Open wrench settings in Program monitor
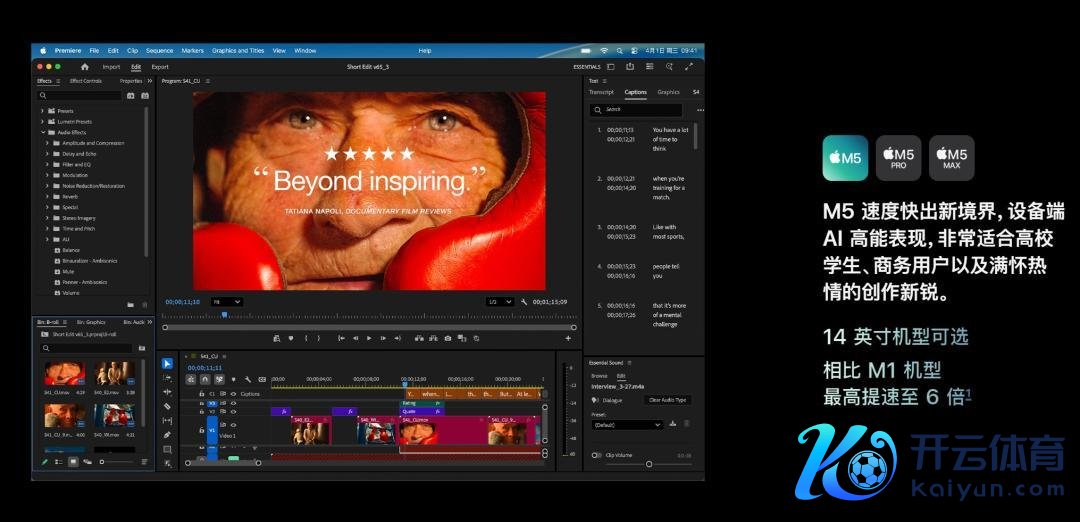The width and height of the screenshot is (1080, 522). pos(524,301)
